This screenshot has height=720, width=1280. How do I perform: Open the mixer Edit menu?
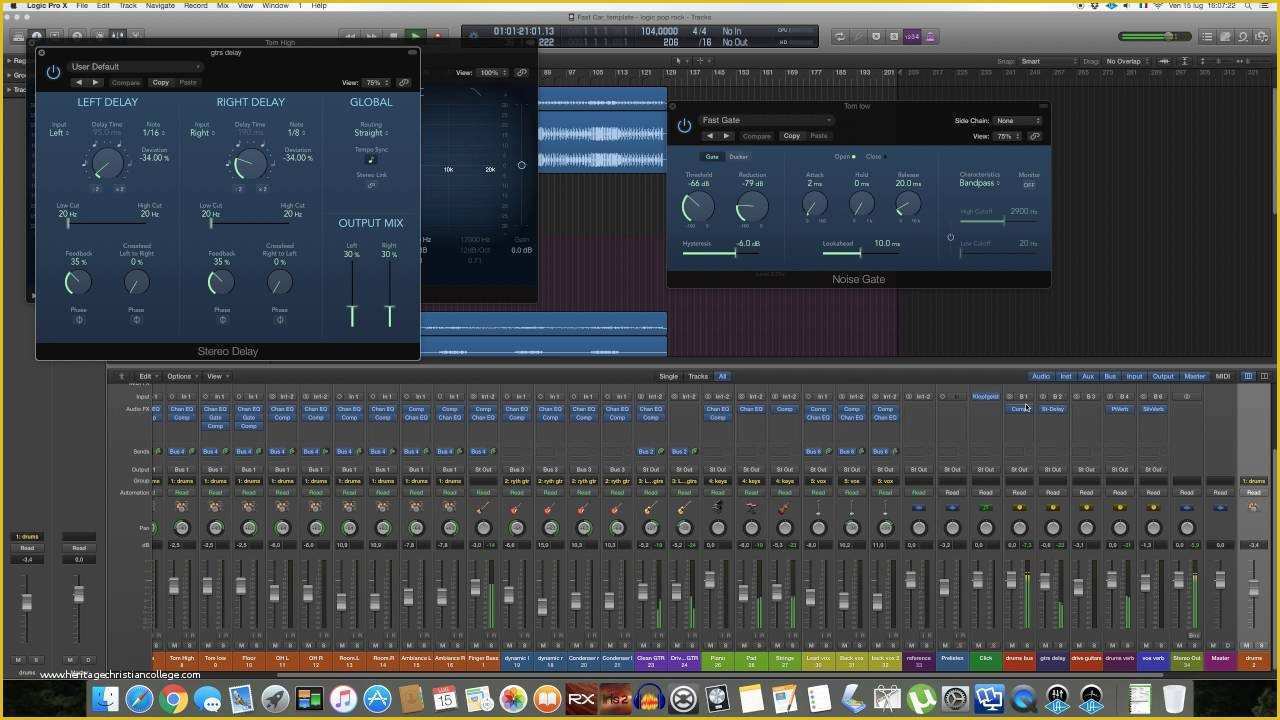point(147,376)
